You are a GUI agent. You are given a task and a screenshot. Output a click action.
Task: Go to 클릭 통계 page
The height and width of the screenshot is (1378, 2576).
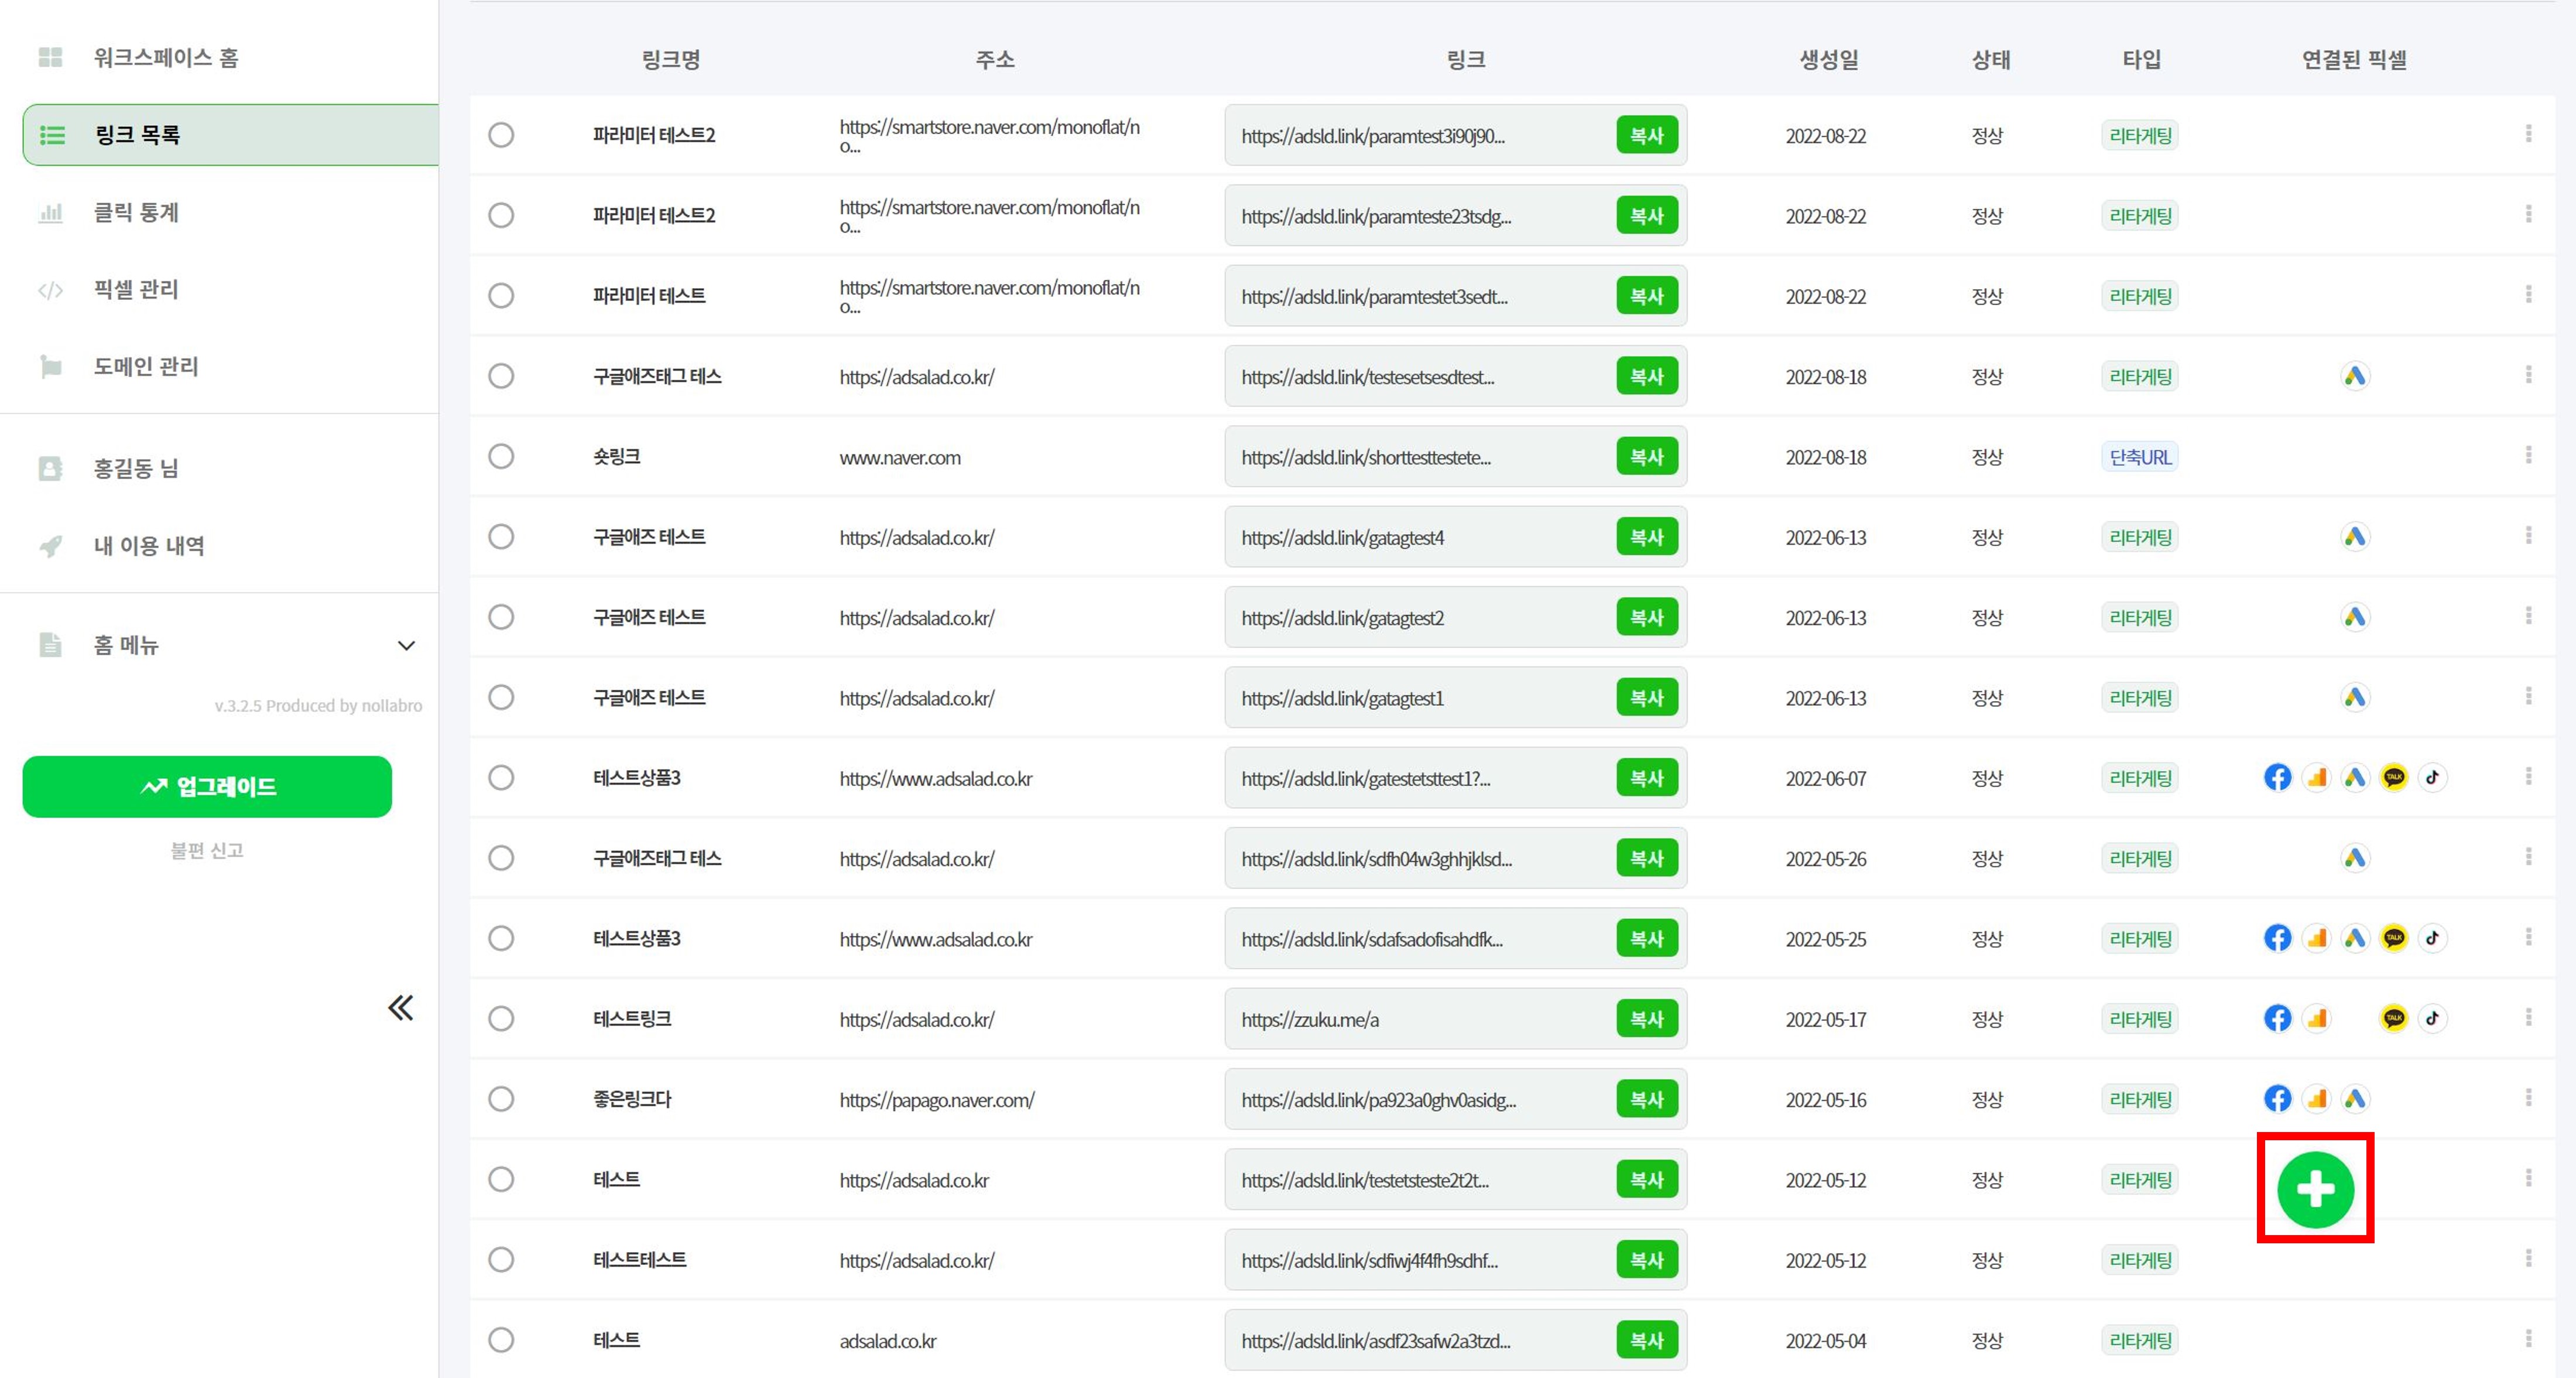pyautogui.click(x=136, y=212)
